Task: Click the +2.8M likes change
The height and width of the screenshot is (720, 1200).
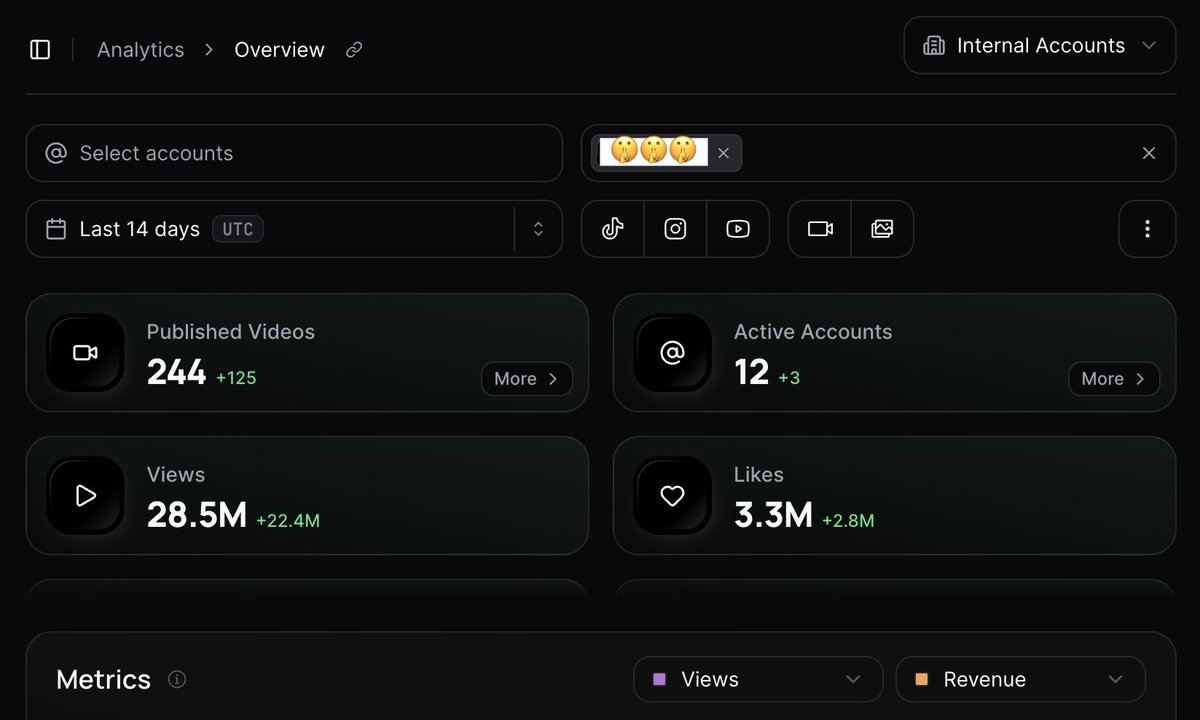Action: coord(848,520)
